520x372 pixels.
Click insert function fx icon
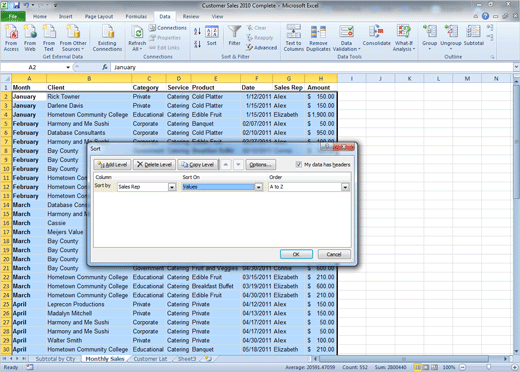pos(105,67)
